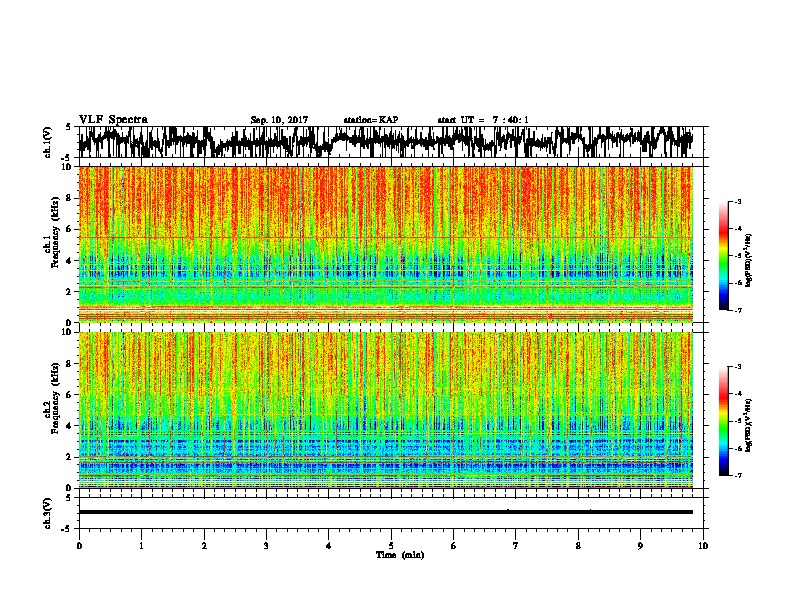Image resolution: width=792 pixels, height=612 pixels.
Task: Click the time axis tick label '5'
Action: (391, 546)
